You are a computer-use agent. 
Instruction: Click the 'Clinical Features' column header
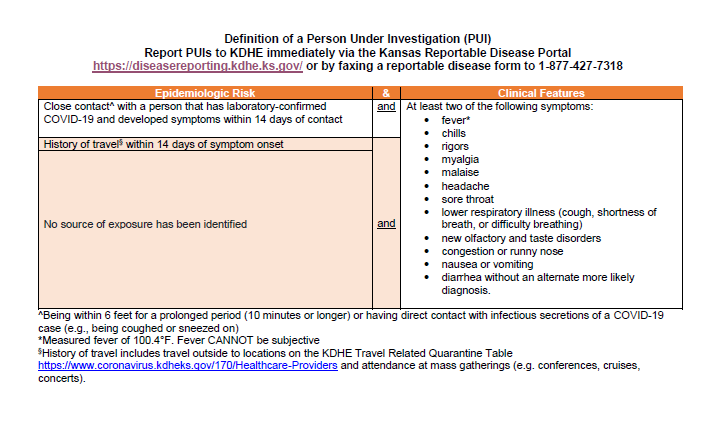pos(541,93)
